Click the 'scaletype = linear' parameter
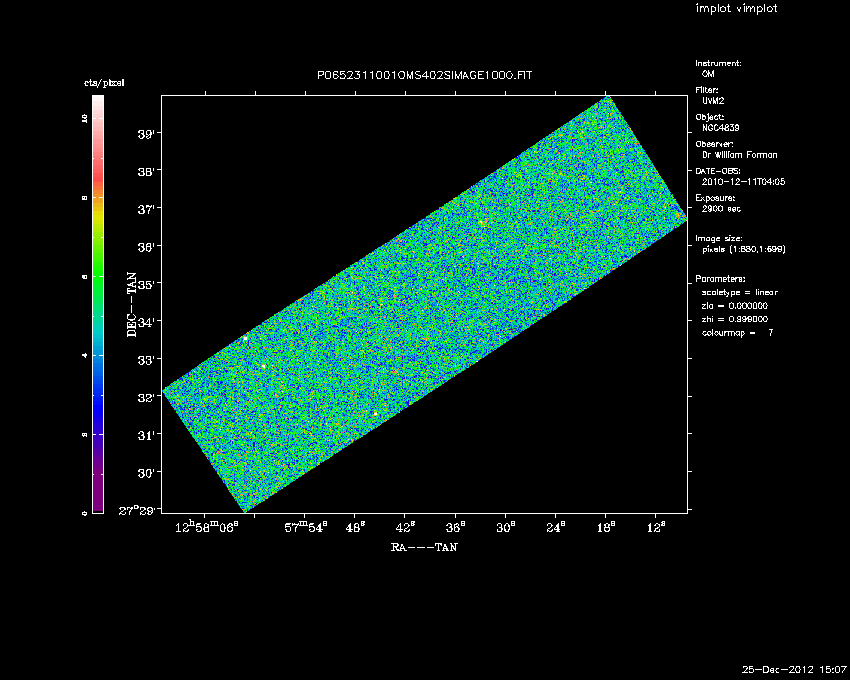Image resolution: width=850 pixels, height=680 pixels. (739, 293)
